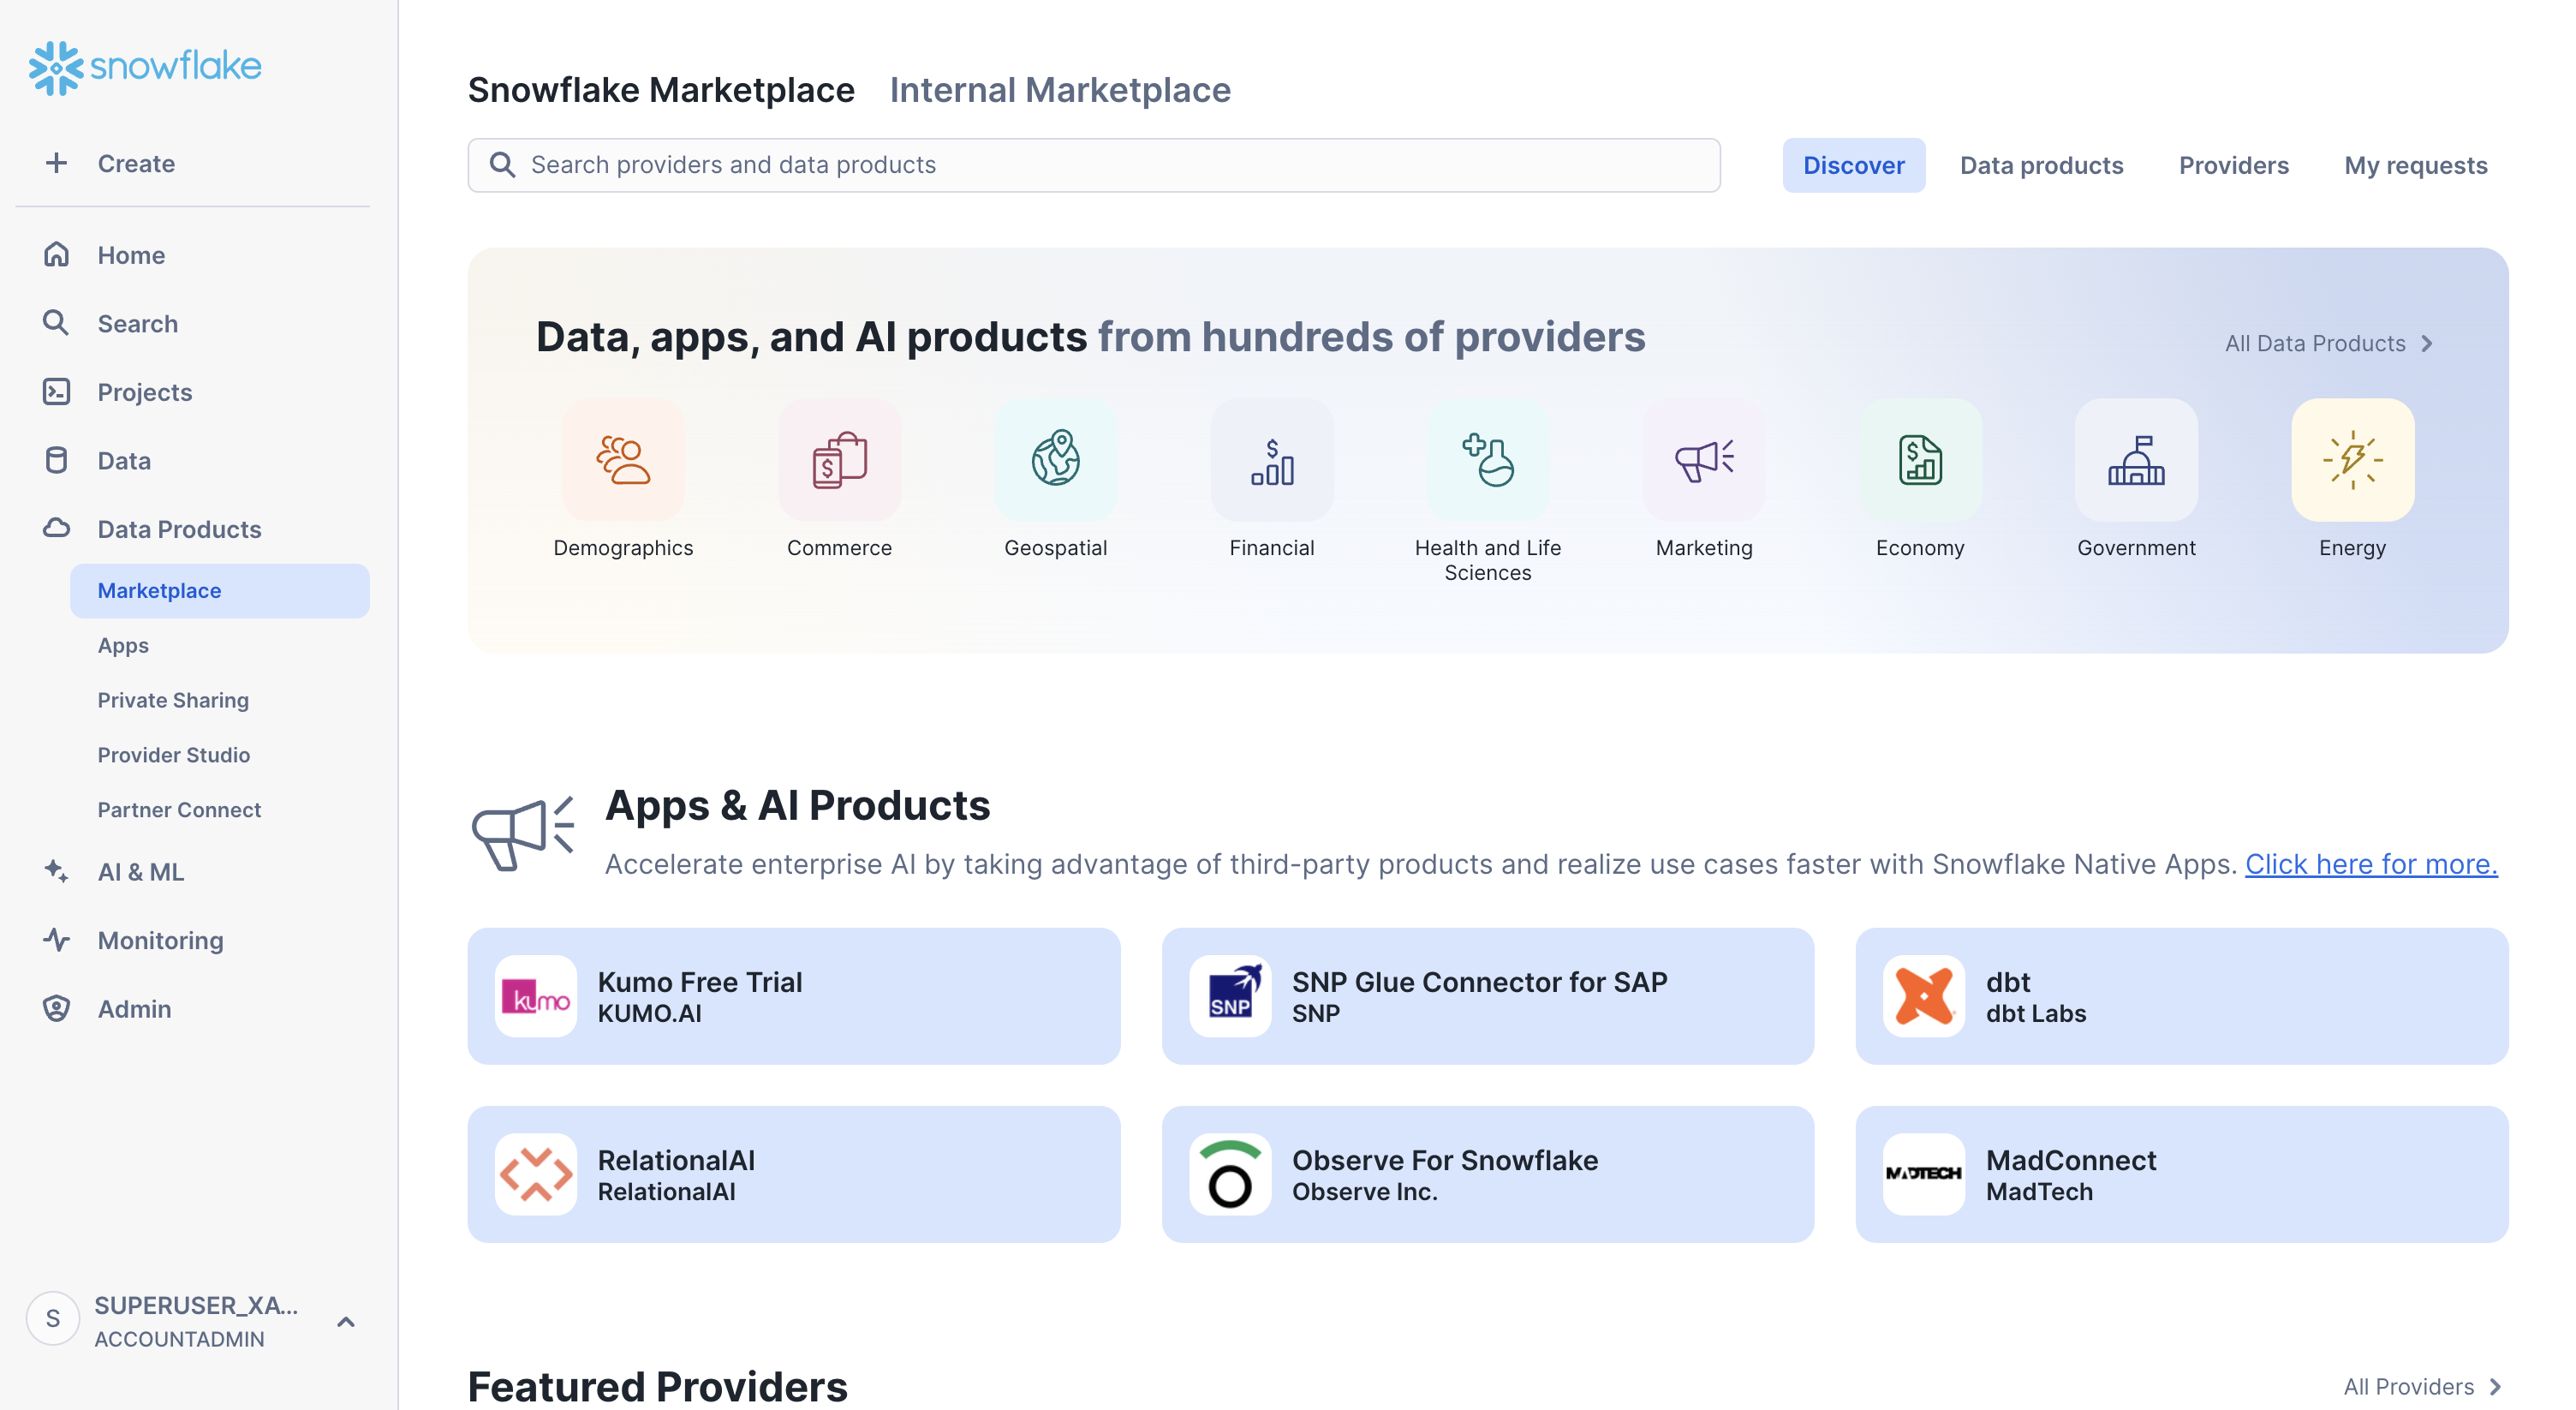
Task: Open the Commerce category icon
Action: pyautogui.click(x=839, y=460)
